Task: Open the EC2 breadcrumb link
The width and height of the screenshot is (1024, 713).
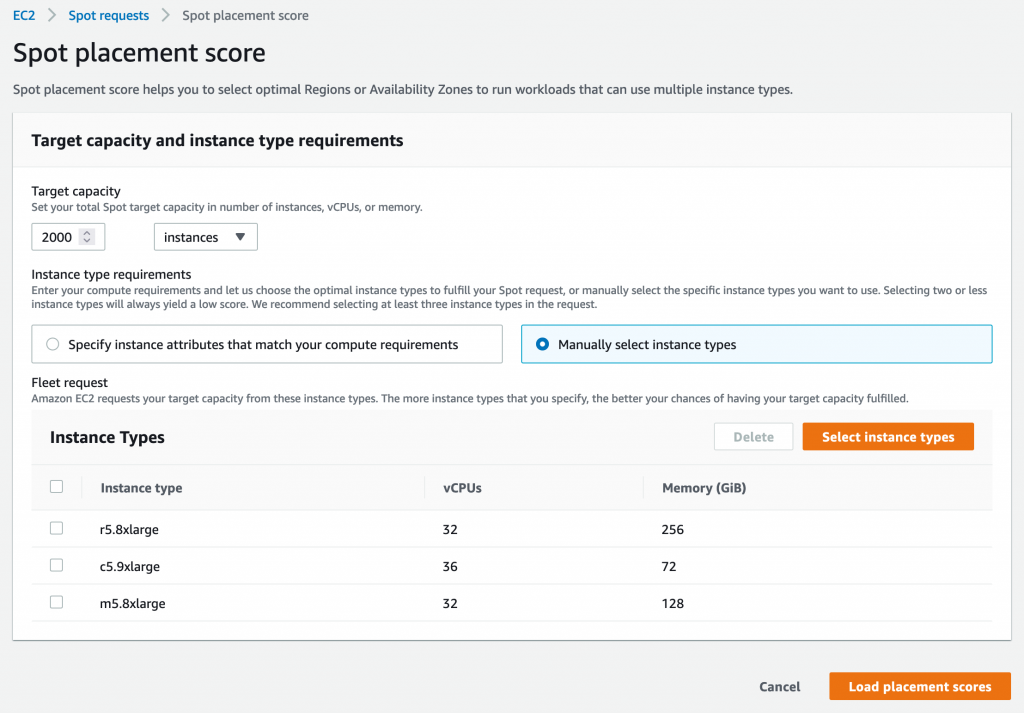Action: 22,15
